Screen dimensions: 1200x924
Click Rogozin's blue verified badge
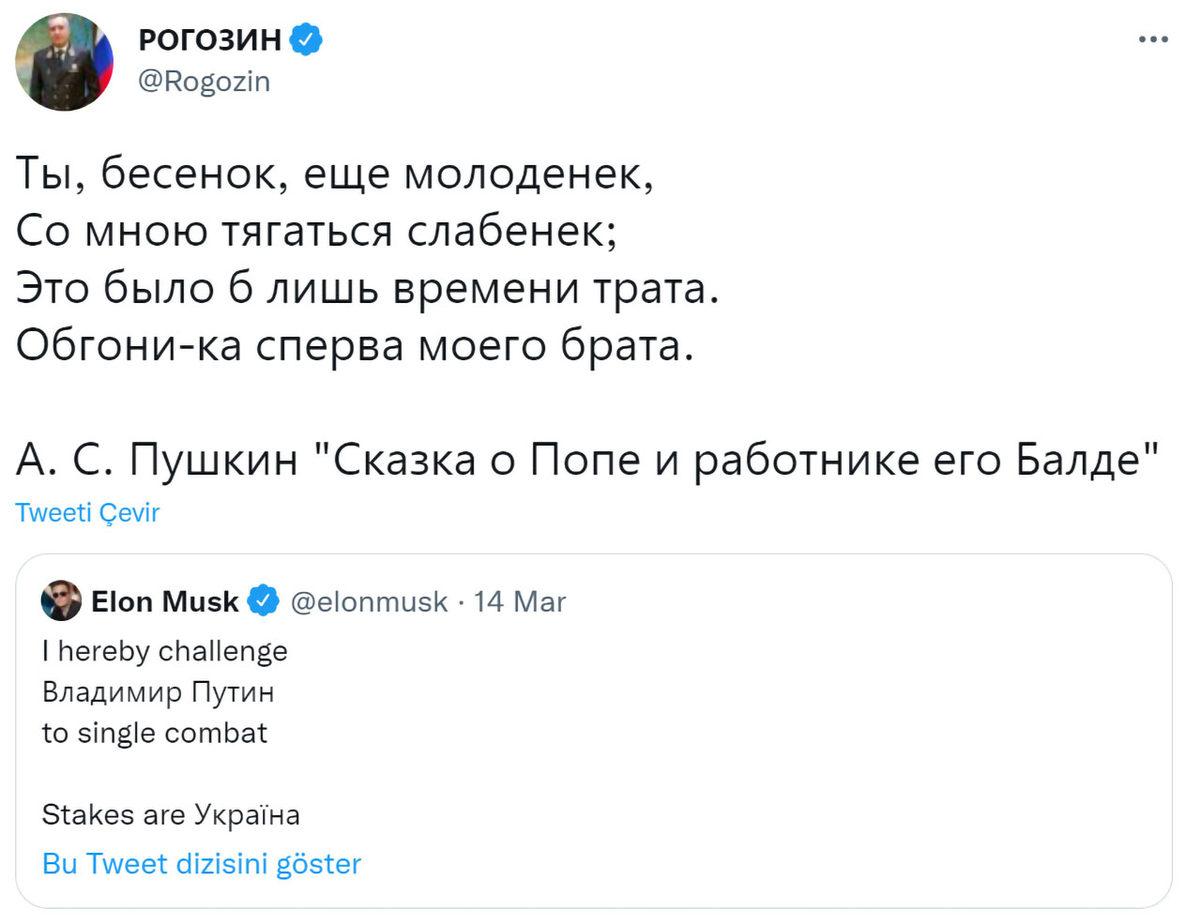coord(305,38)
